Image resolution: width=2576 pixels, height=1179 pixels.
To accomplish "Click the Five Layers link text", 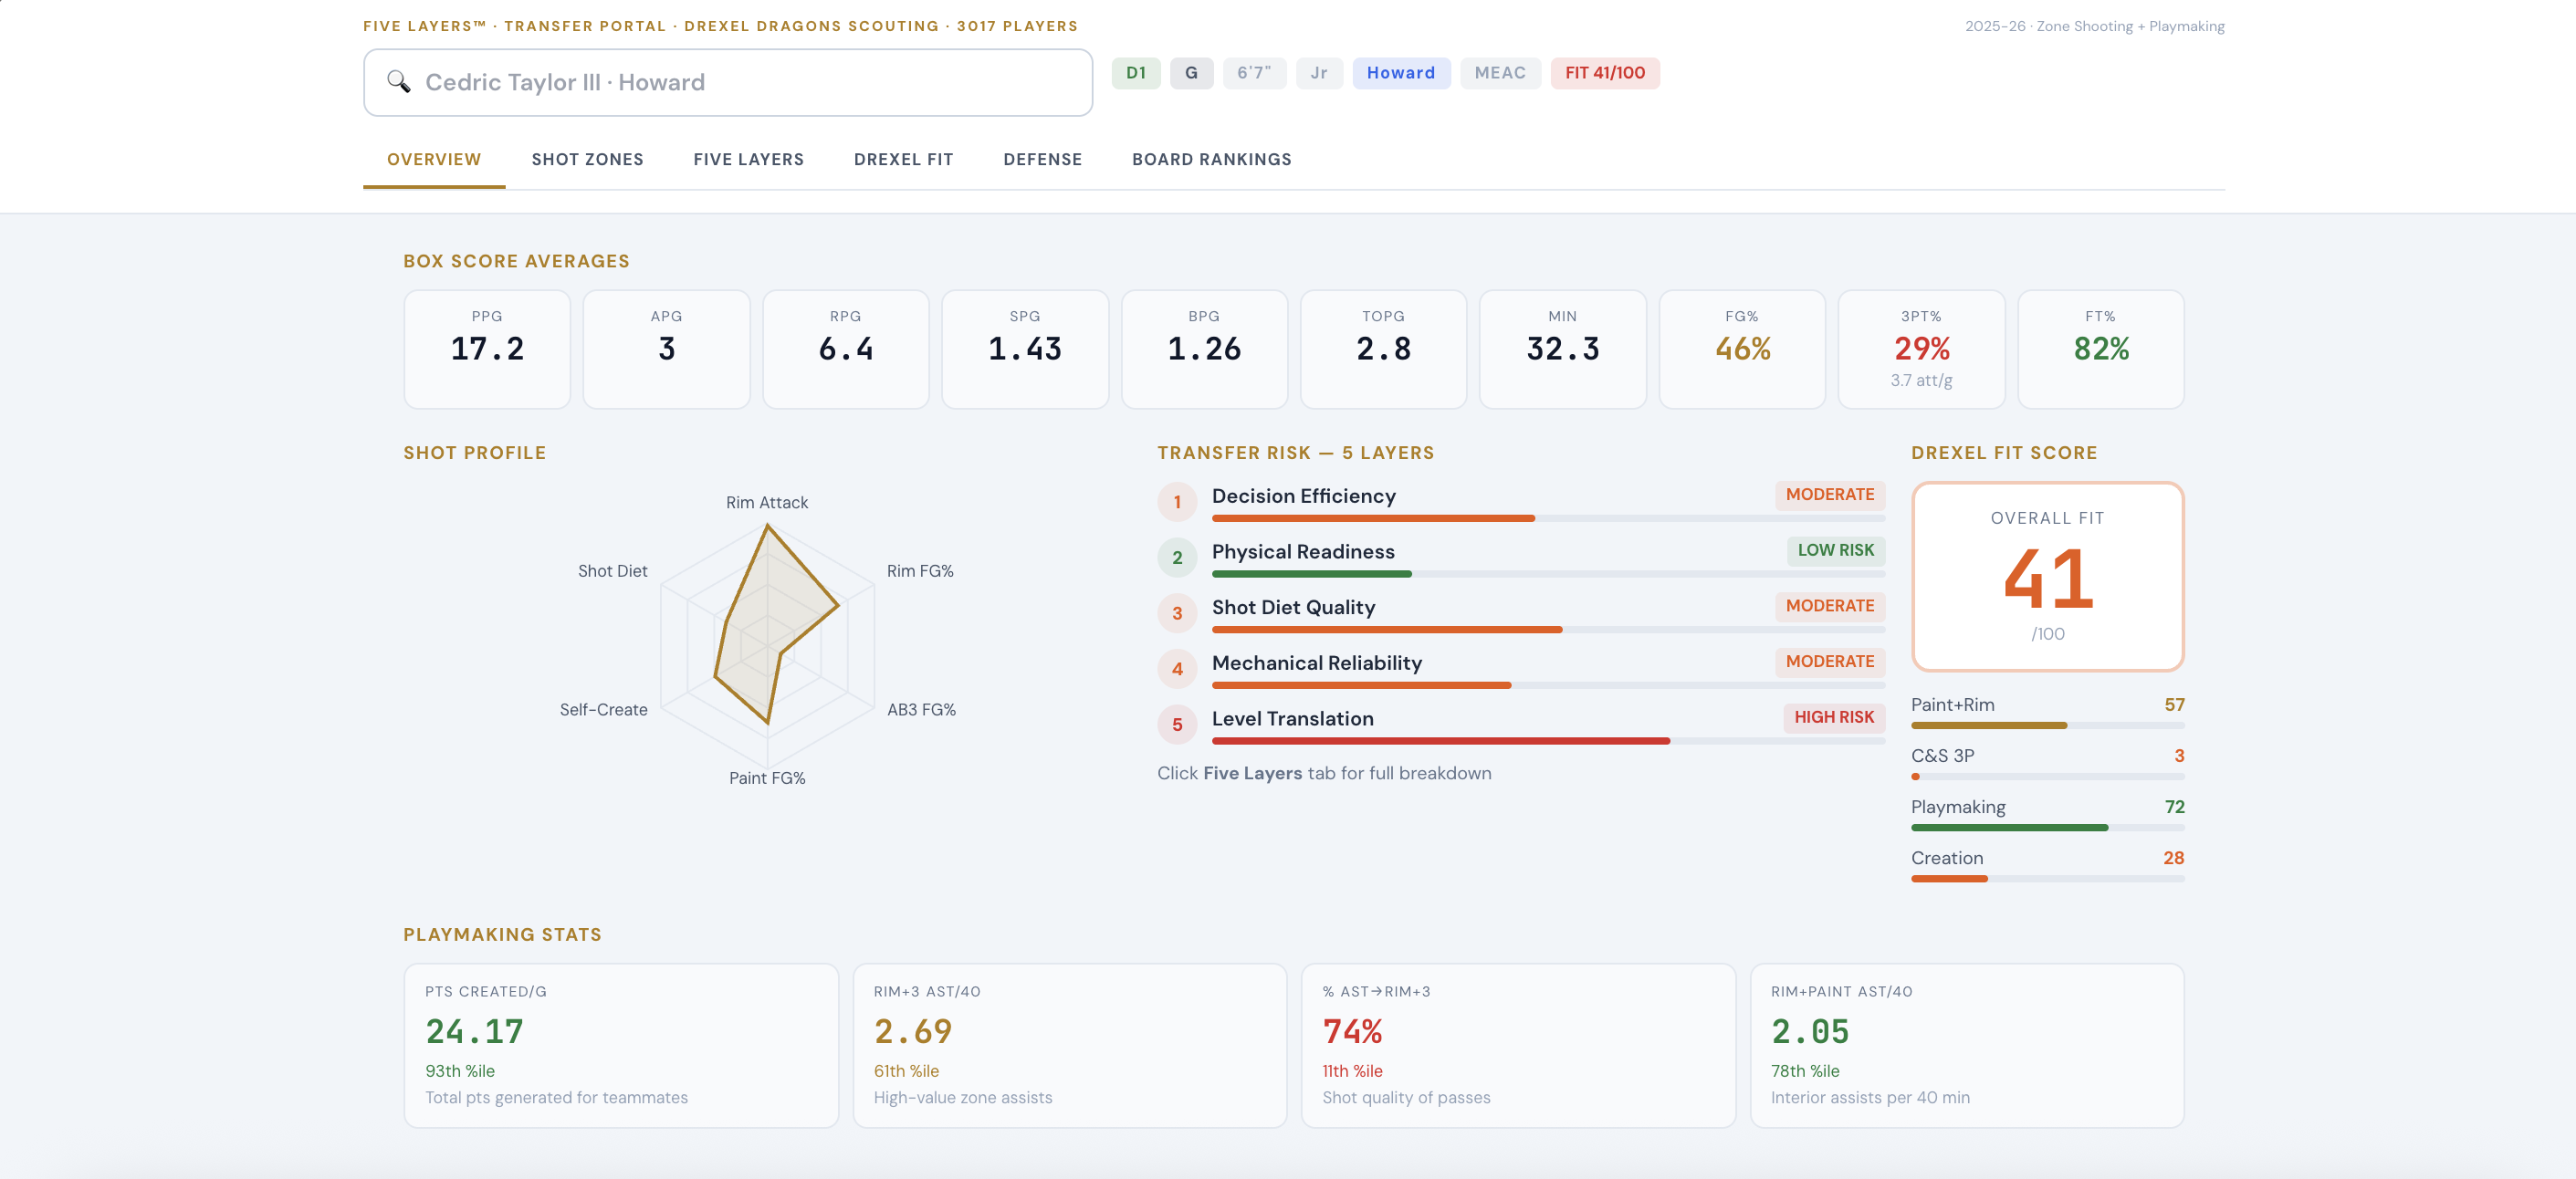I will pyautogui.click(x=1252, y=773).
